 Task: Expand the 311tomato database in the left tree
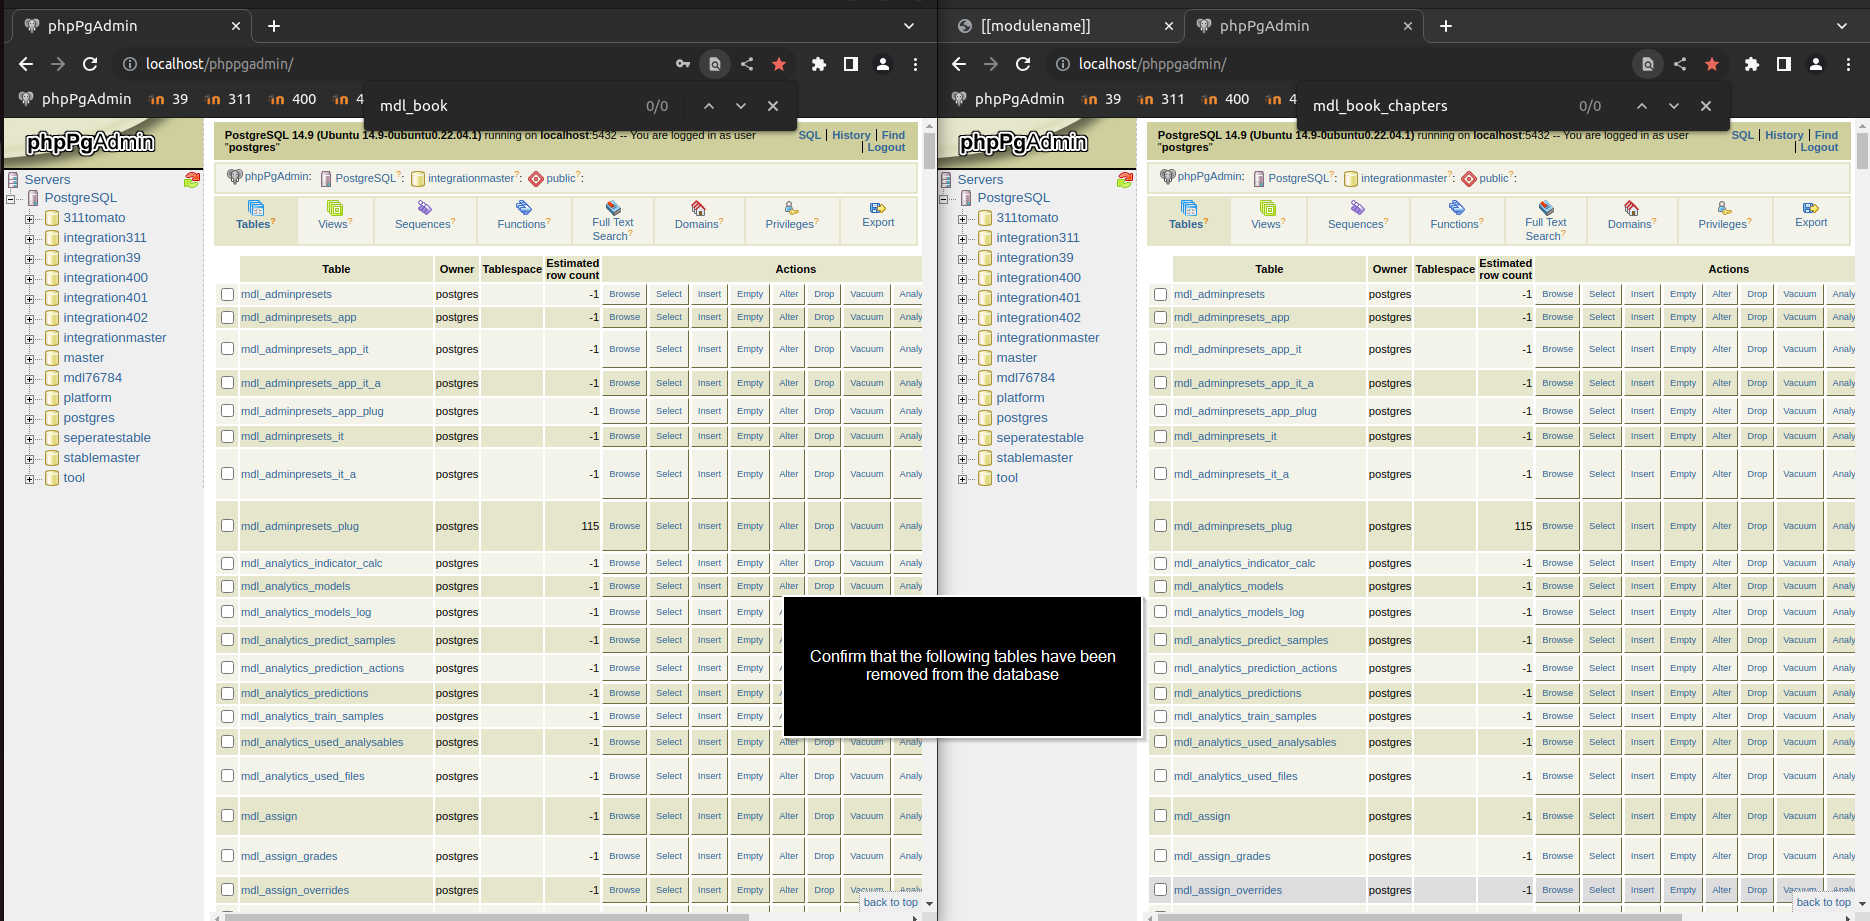(29, 219)
